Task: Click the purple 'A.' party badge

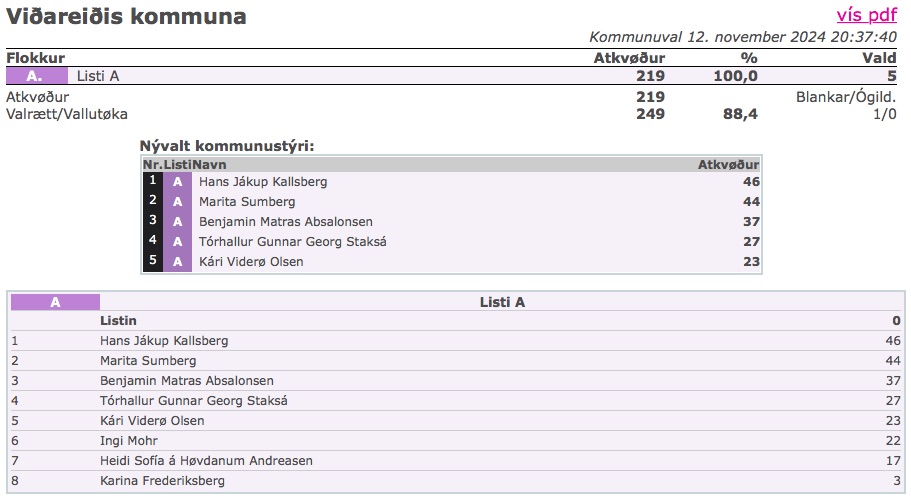Action: (35, 76)
